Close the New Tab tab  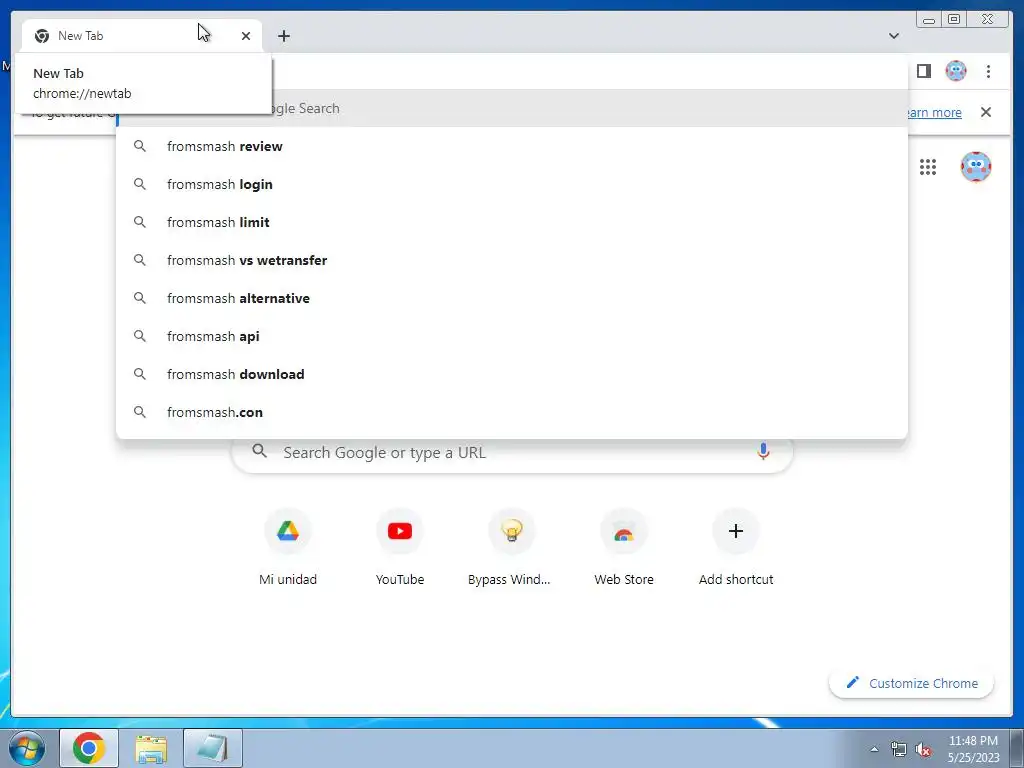[246, 36]
